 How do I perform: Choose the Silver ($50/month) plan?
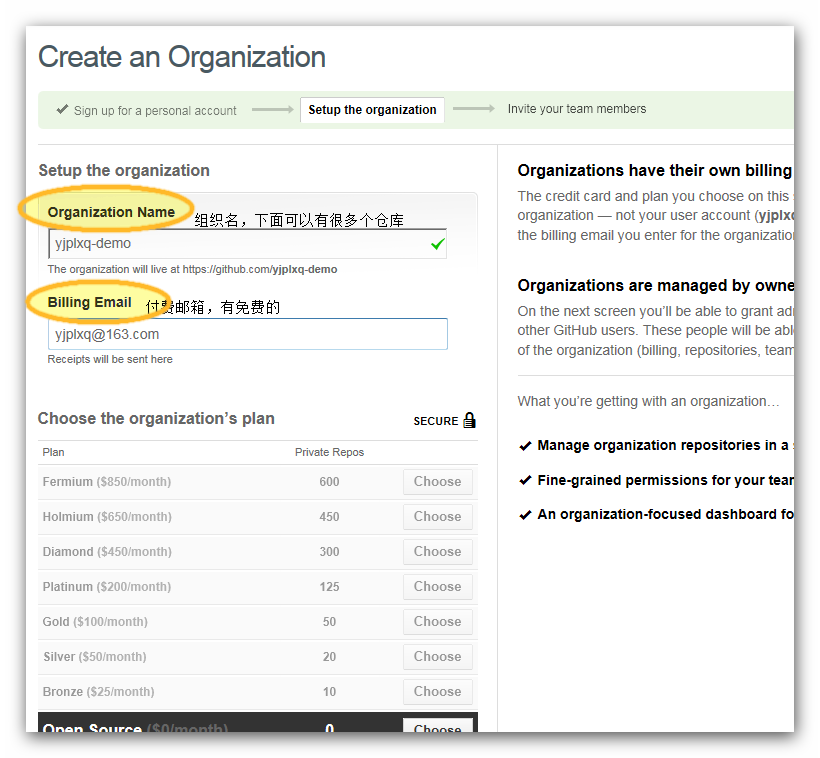438,657
